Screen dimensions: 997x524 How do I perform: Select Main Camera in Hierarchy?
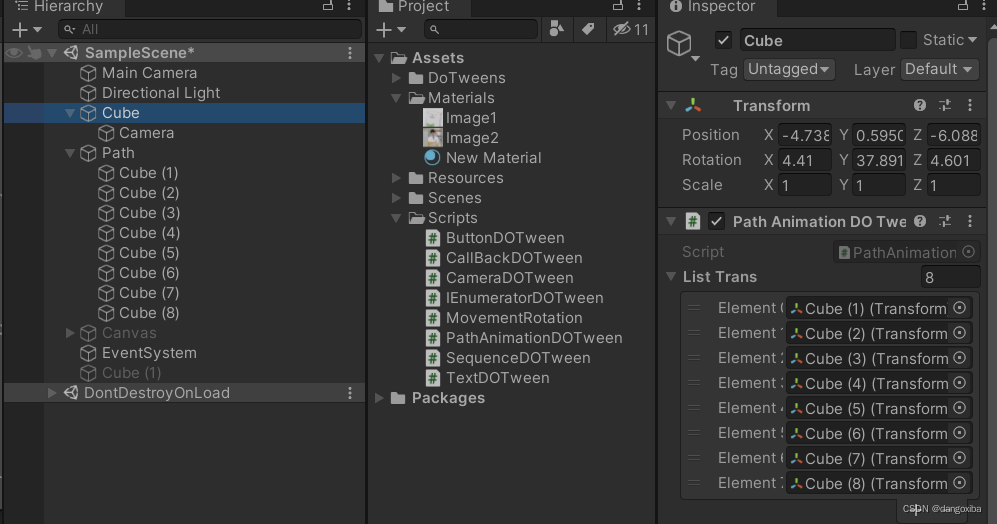149,73
